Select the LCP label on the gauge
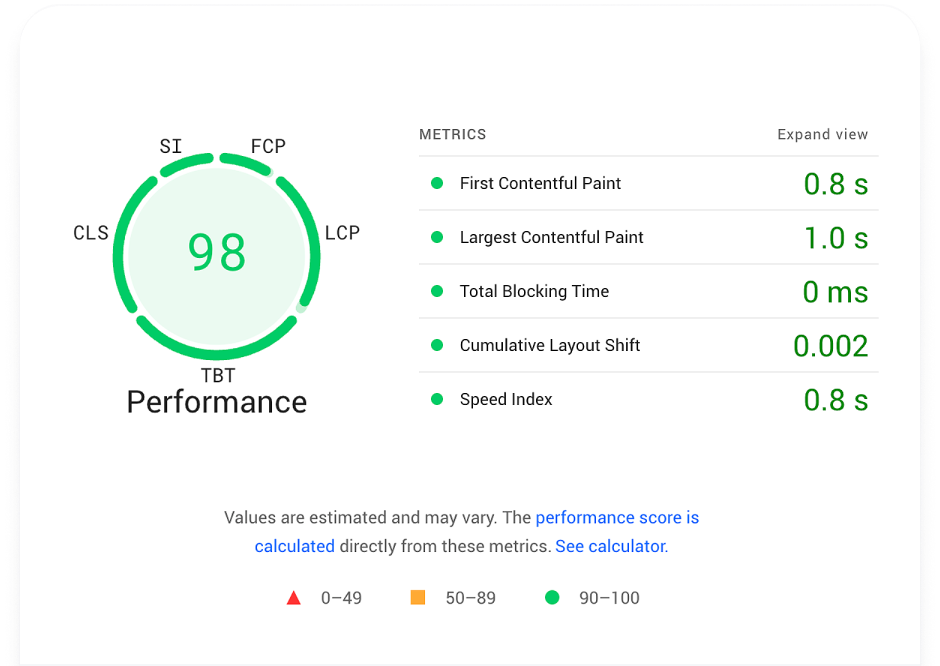Image resolution: width=940 pixels, height=666 pixels. [343, 232]
